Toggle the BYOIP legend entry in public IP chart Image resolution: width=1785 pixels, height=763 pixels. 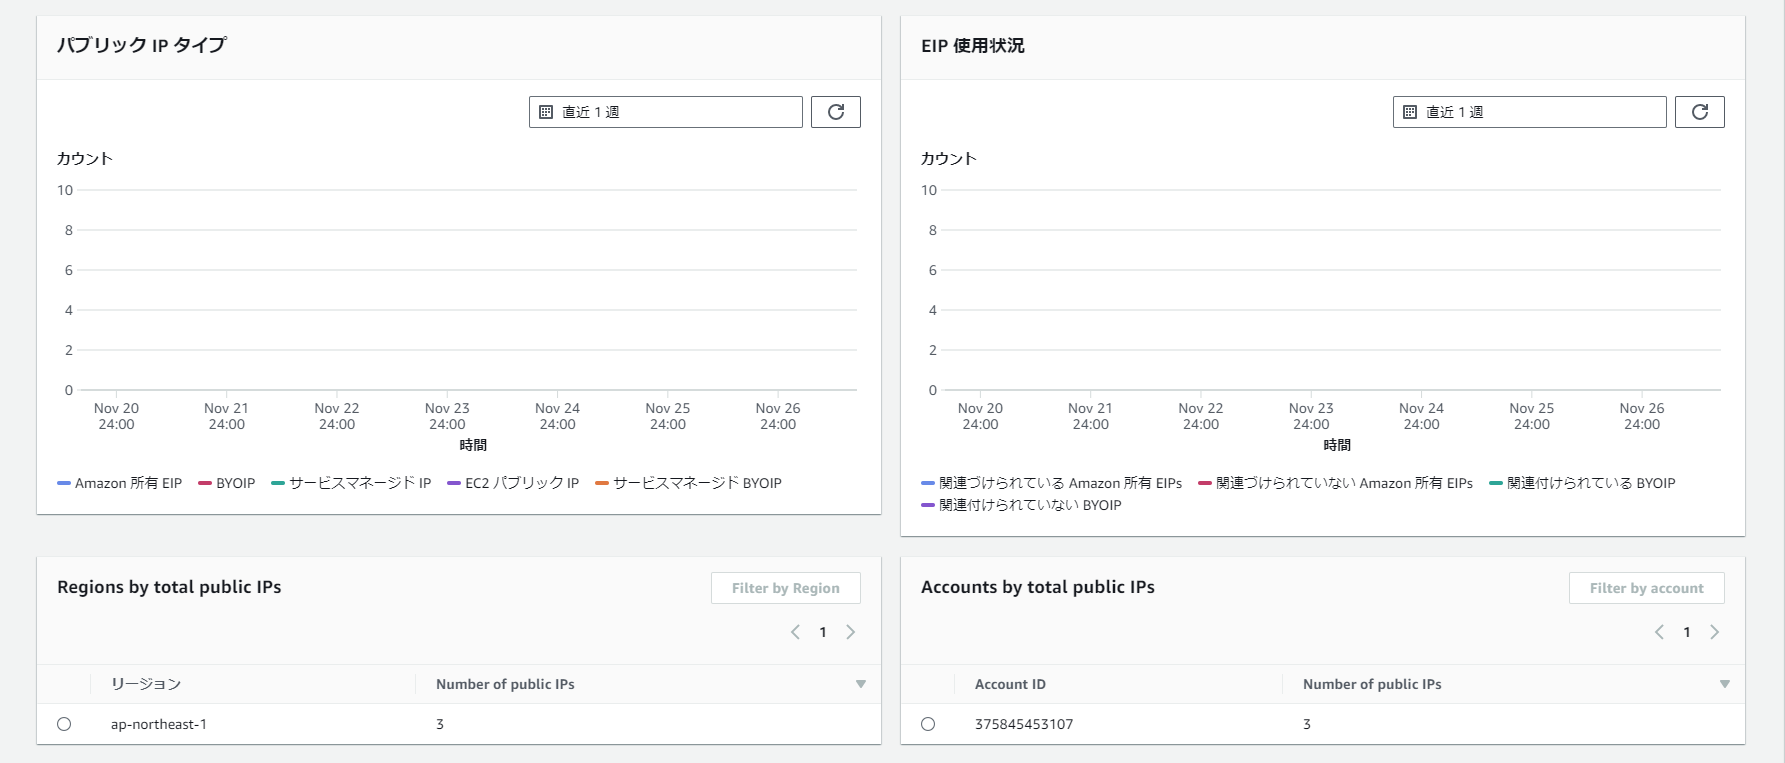click(227, 483)
